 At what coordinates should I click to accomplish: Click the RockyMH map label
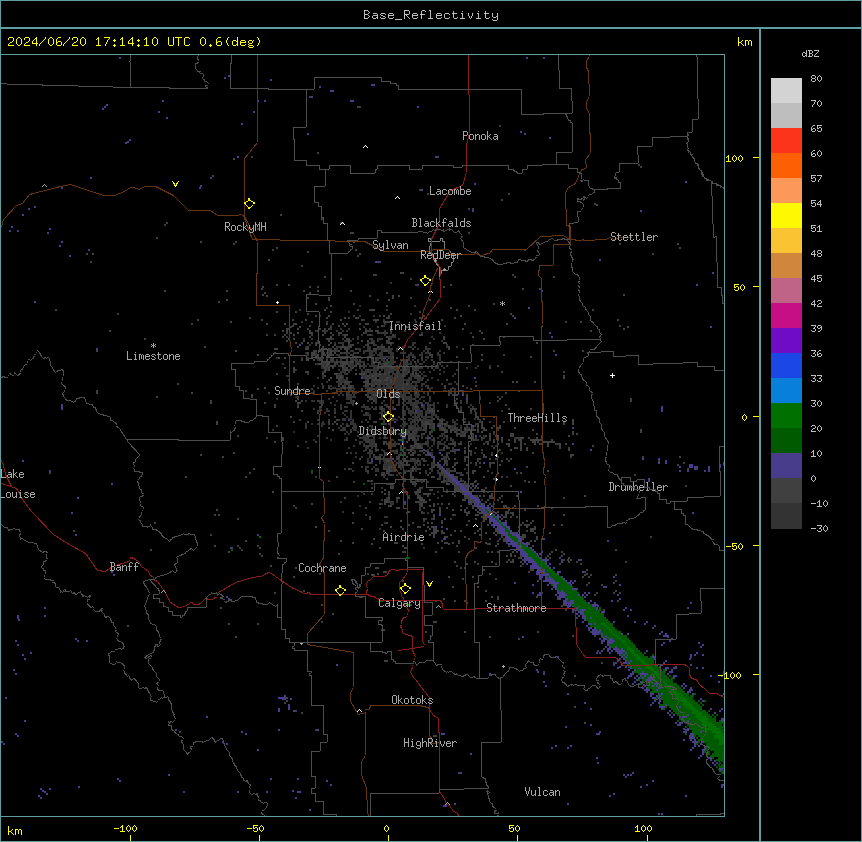click(x=245, y=227)
